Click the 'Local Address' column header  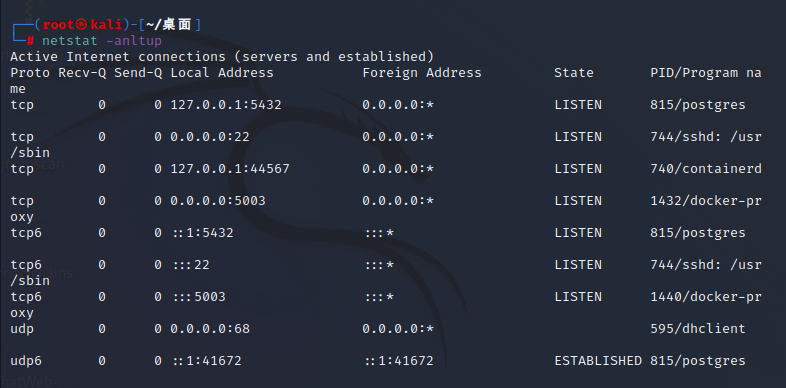pyautogui.click(x=222, y=73)
